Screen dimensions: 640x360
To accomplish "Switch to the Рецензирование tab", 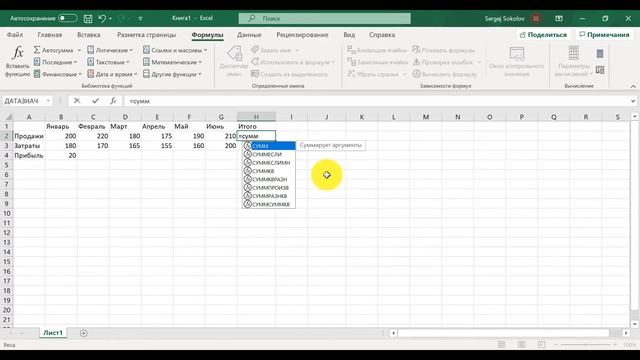I will point(302,35).
